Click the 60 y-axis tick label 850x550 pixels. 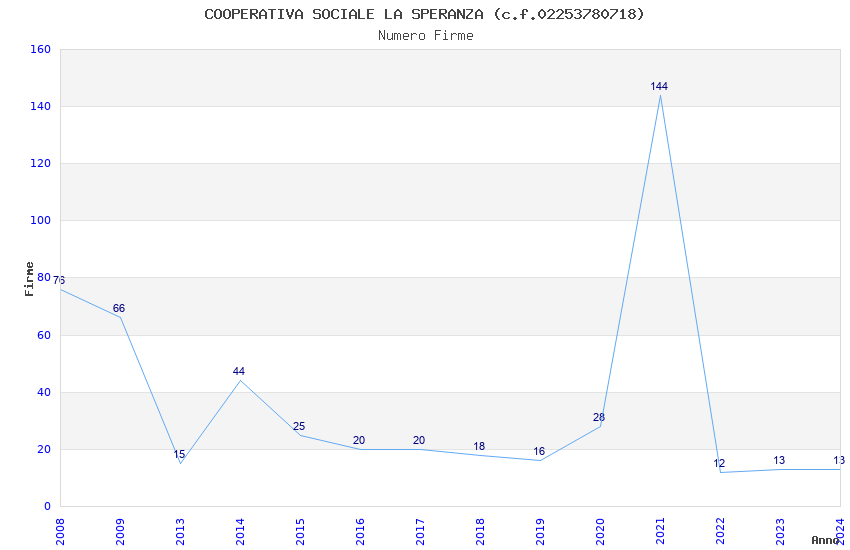point(44,335)
